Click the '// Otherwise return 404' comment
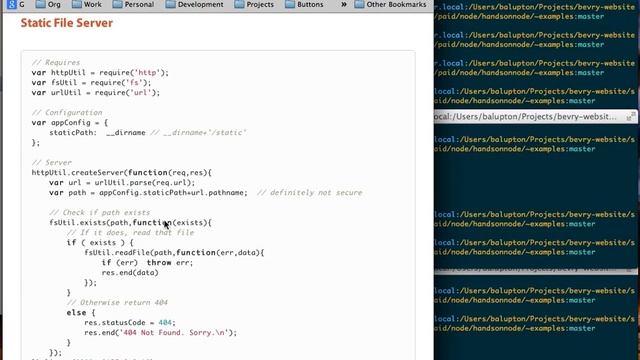The height and width of the screenshot is (360, 640). point(118,302)
